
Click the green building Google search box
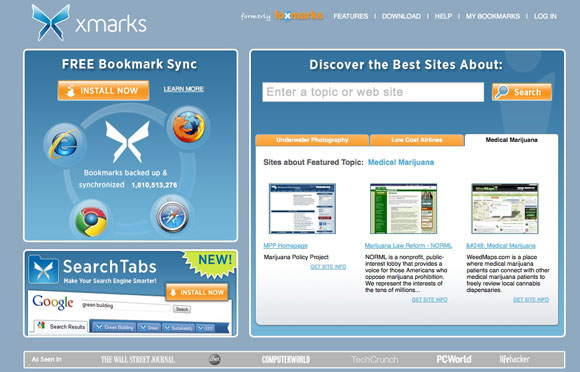point(125,306)
